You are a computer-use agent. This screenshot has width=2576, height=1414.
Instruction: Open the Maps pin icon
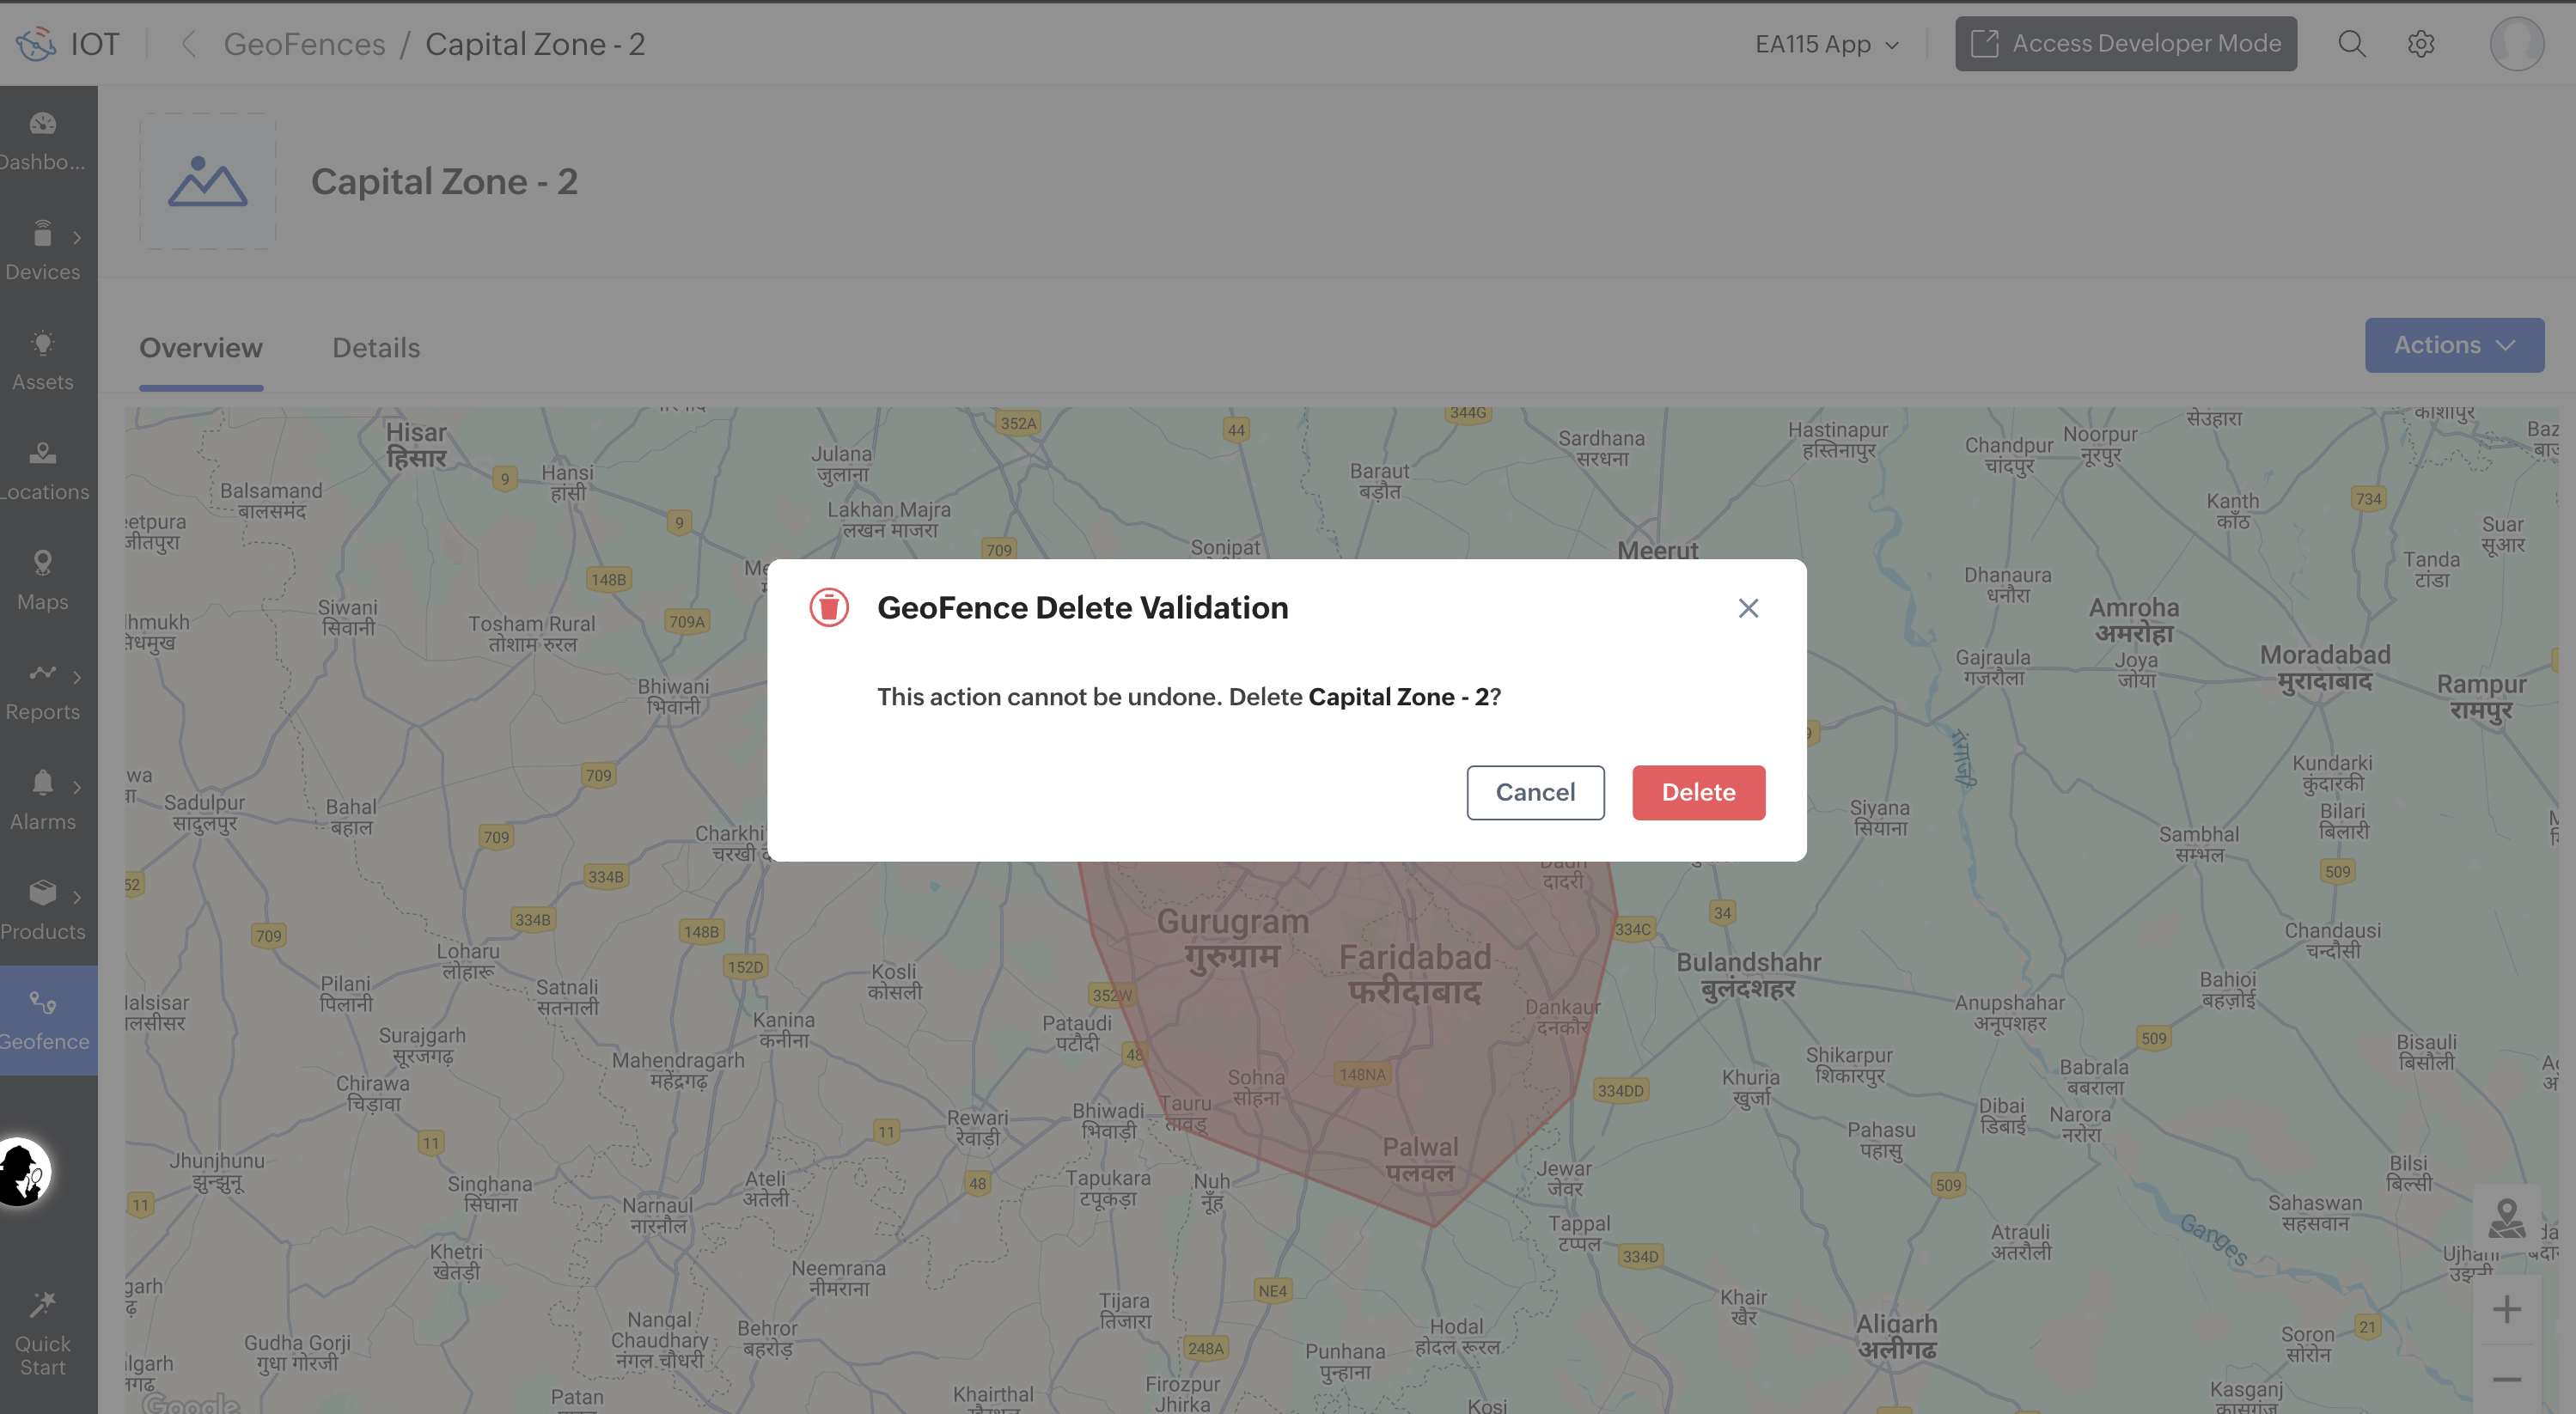pos(42,564)
